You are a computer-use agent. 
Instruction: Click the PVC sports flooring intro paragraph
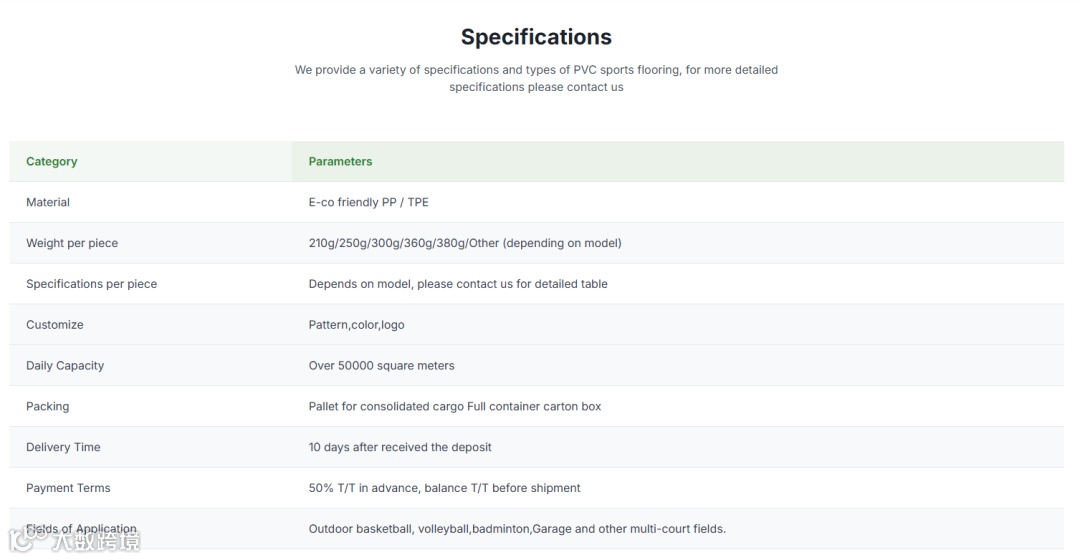click(x=536, y=78)
